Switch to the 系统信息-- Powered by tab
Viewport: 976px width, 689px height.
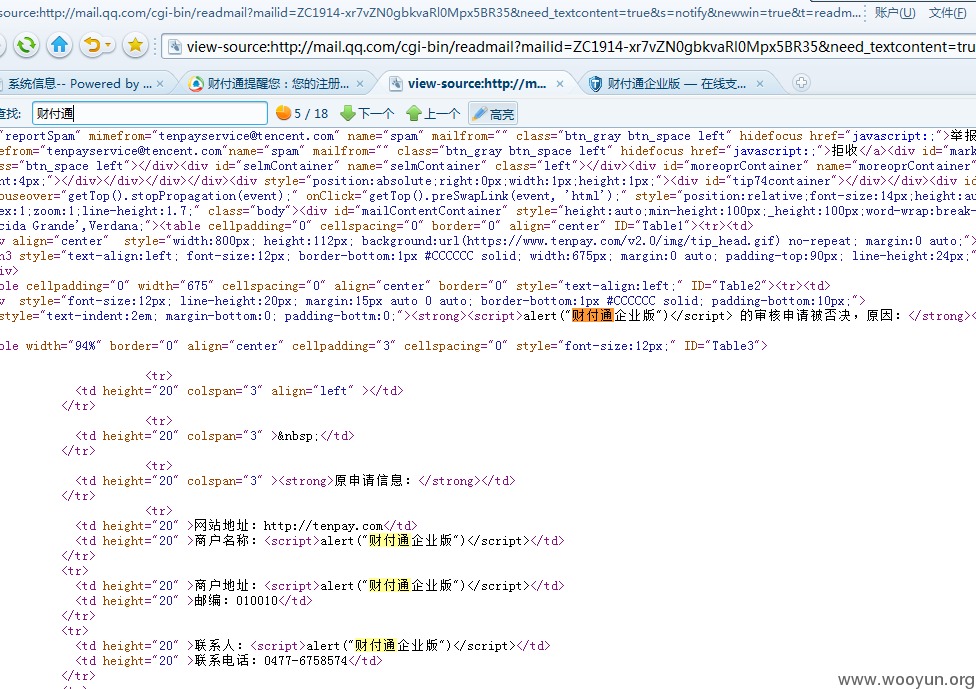click(79, 83)
